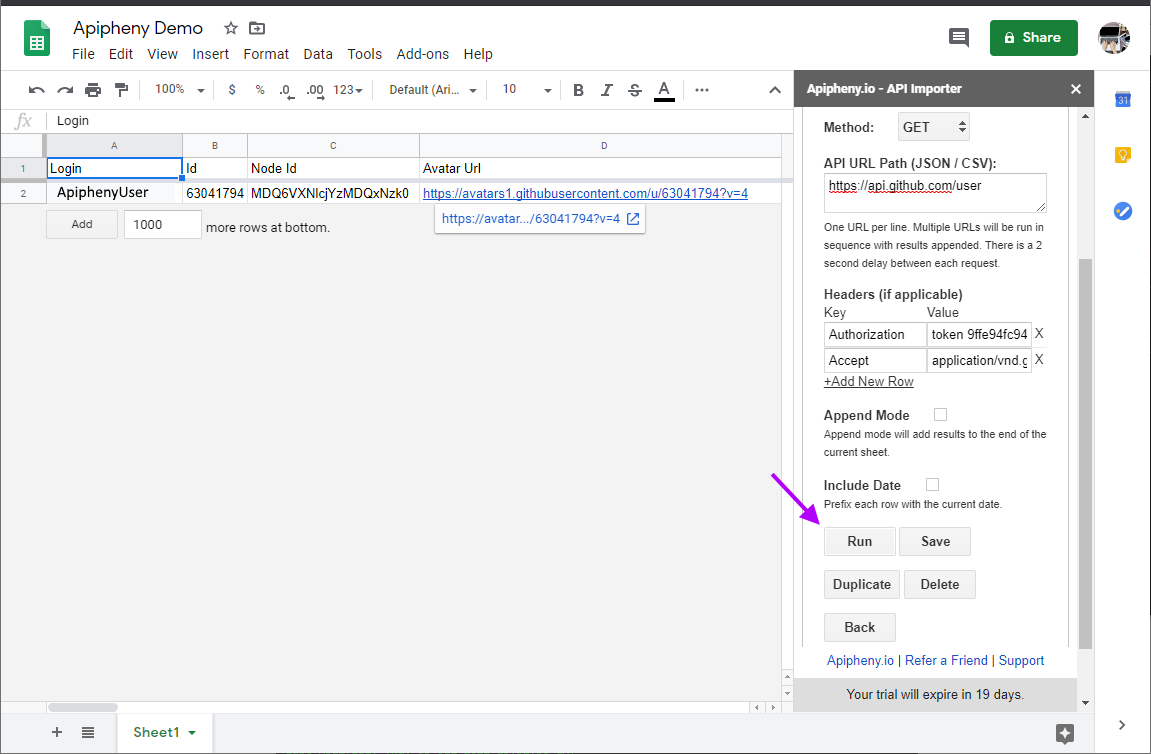1151x754 pixels.
Task: Open the Edit menu
Action: pyautogui.click(x=121, y=54)
